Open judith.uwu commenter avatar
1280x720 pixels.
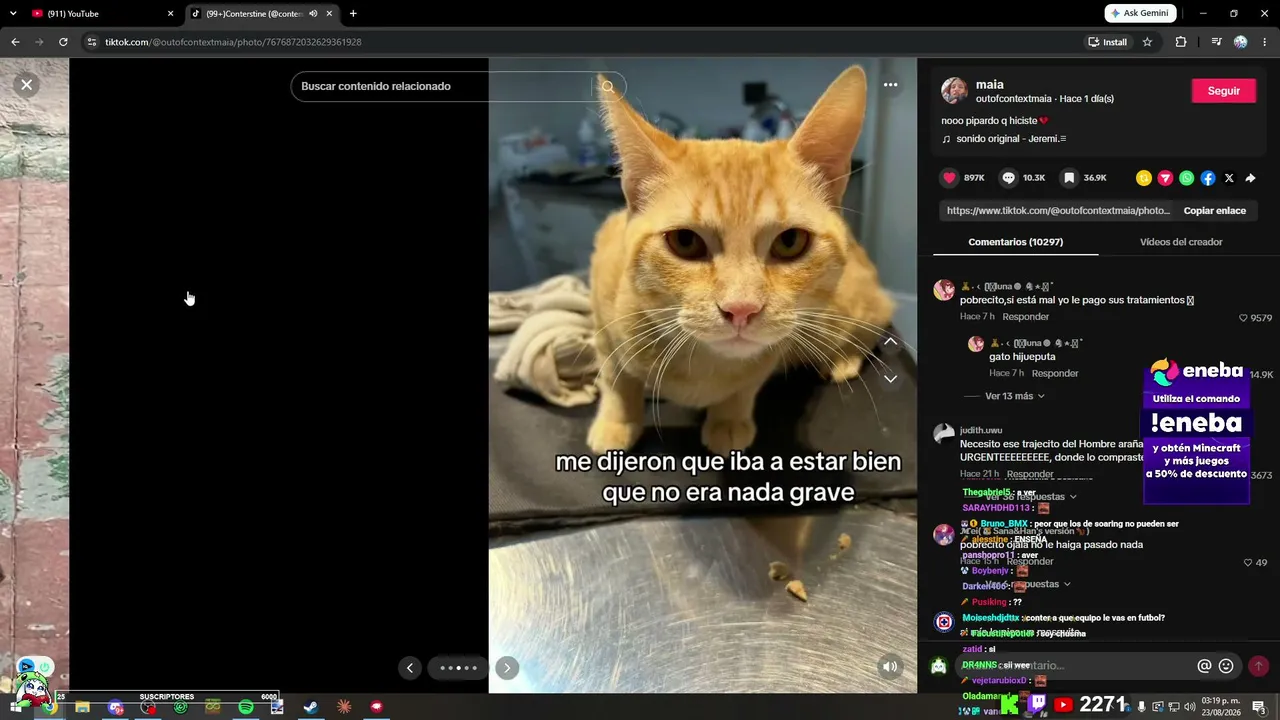click(x=944, y=434)
